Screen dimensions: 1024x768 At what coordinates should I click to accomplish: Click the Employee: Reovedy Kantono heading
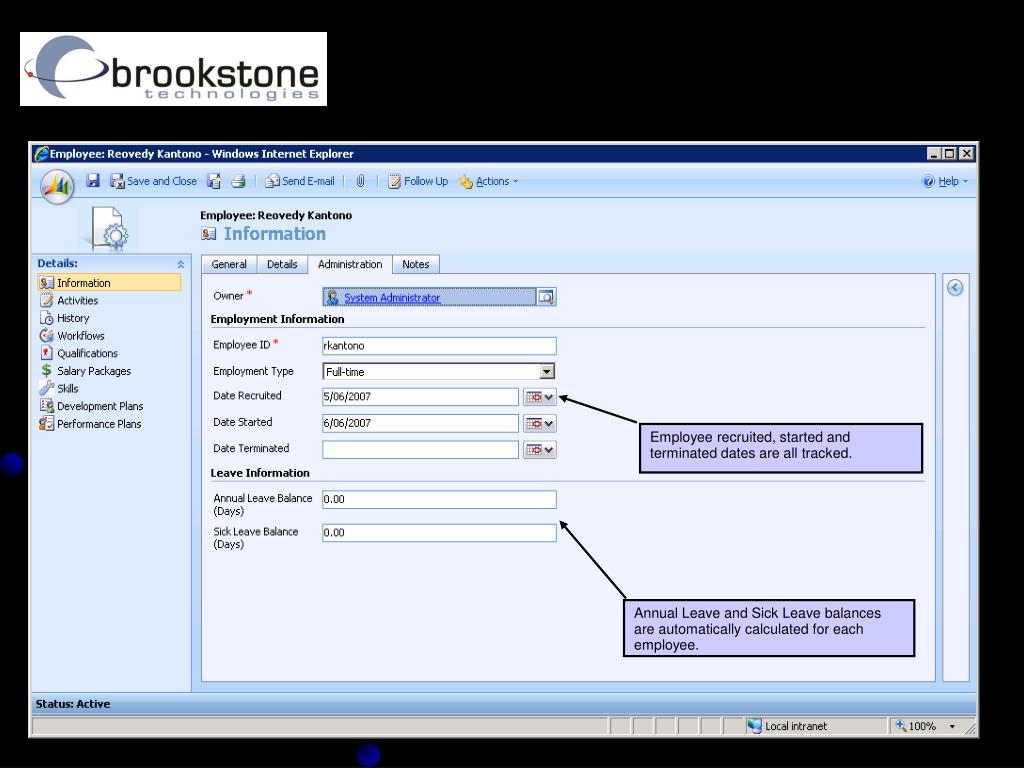(x=276, y=215)
